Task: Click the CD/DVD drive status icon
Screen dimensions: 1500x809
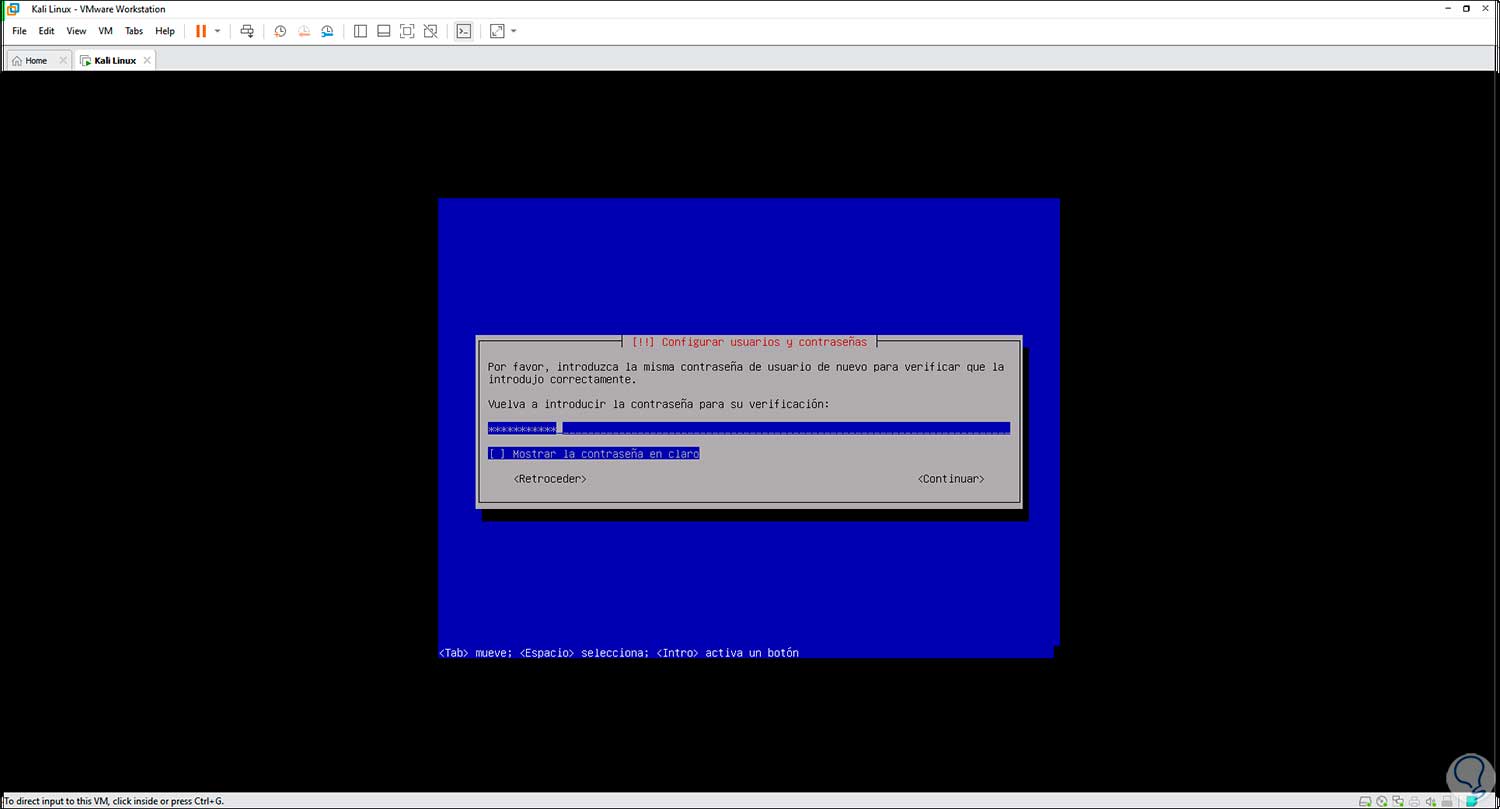Action: (1382, 801)
